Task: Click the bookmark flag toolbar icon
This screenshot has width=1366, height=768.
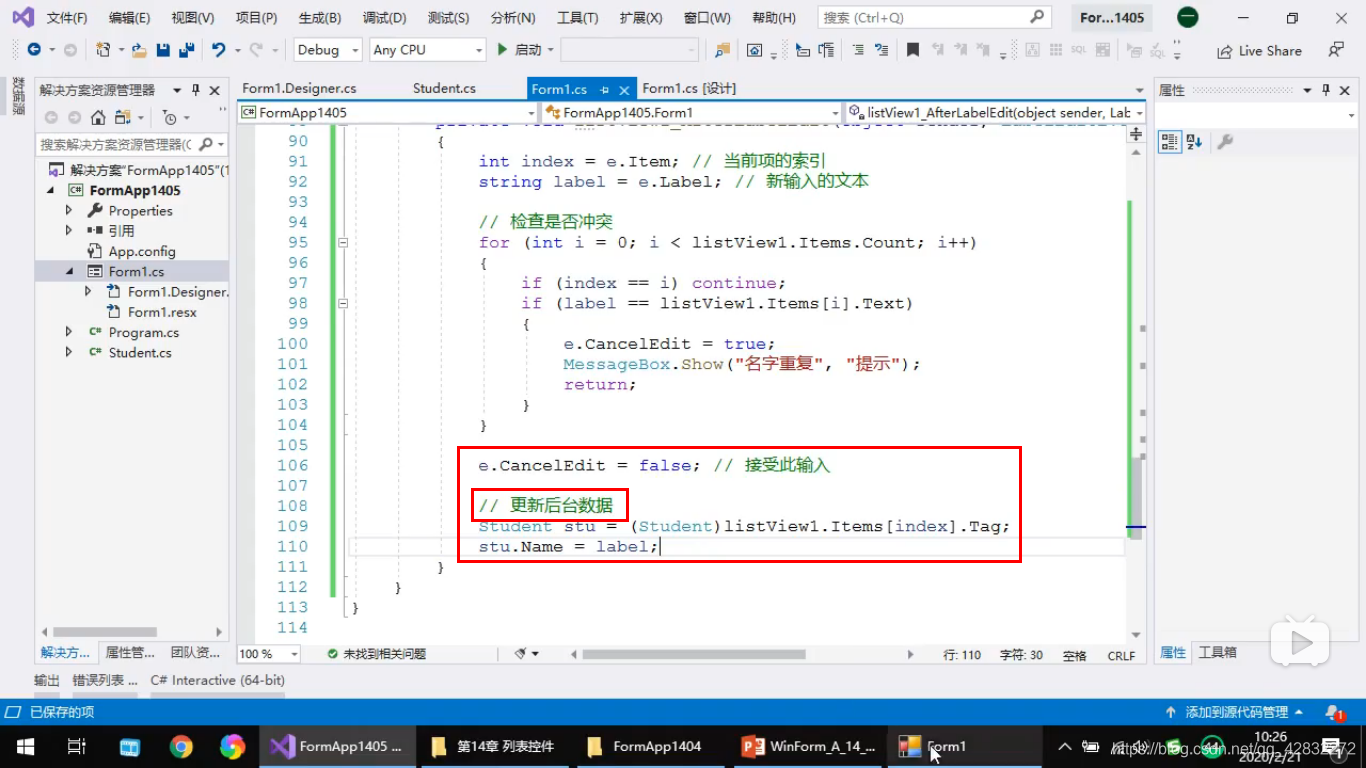Action: point(913,50)
